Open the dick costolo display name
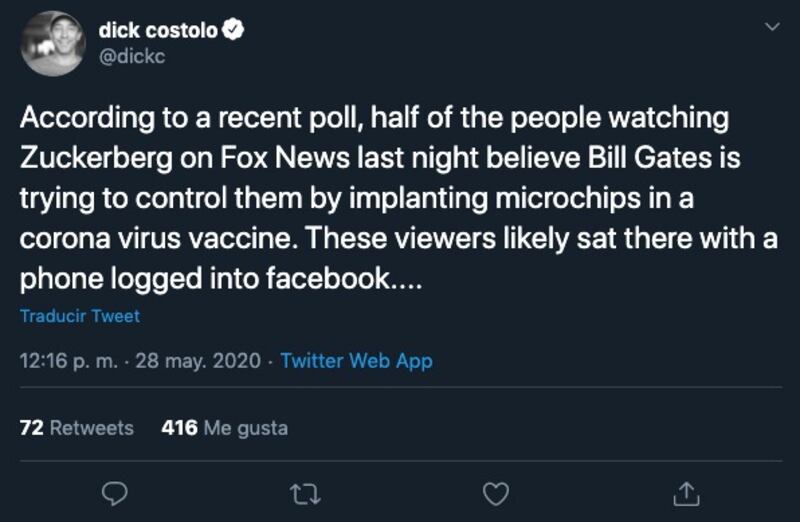800x522 pixels. 158,31
